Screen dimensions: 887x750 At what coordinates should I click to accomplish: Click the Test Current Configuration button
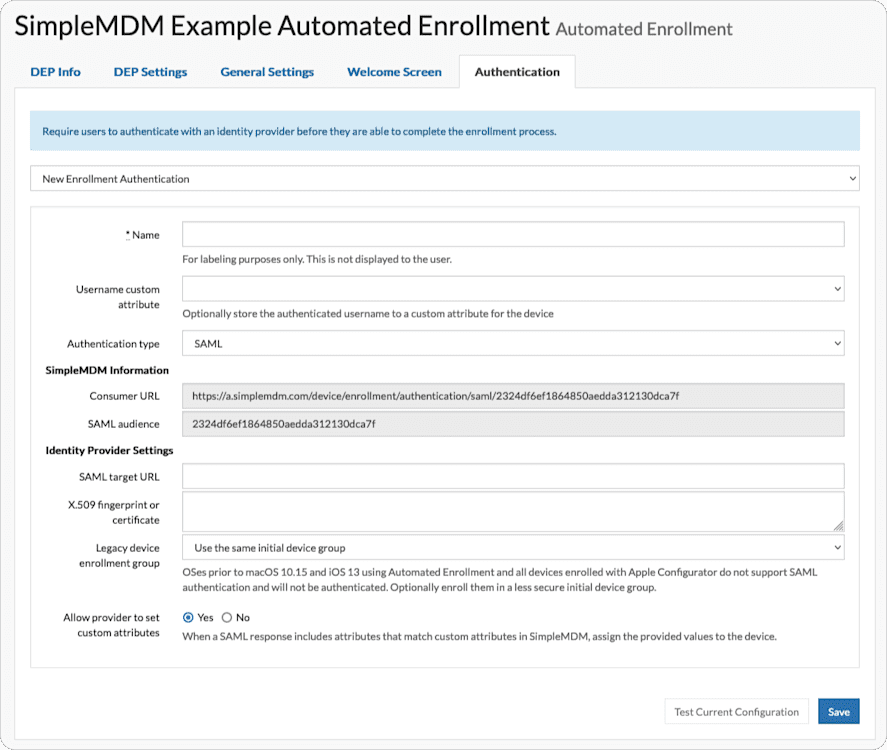[x=737, y=712]
